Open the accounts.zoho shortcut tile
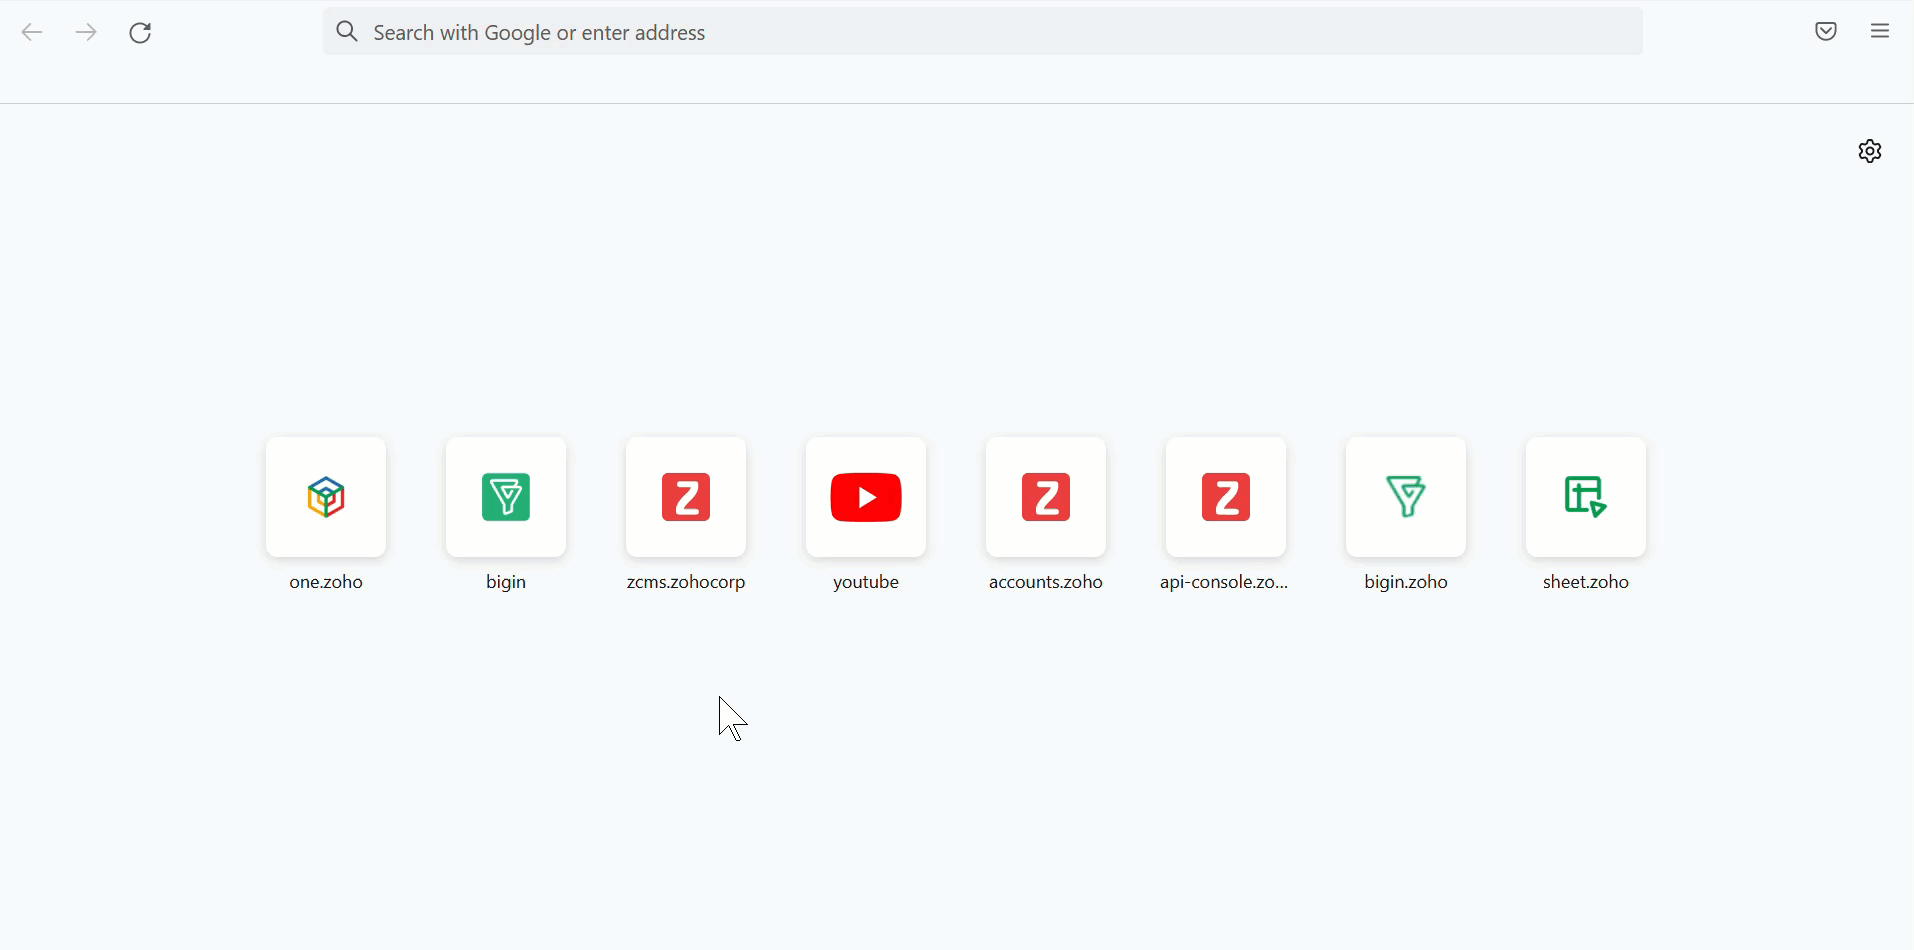Screen dimensions: 1914x950 click(1046, 497)
